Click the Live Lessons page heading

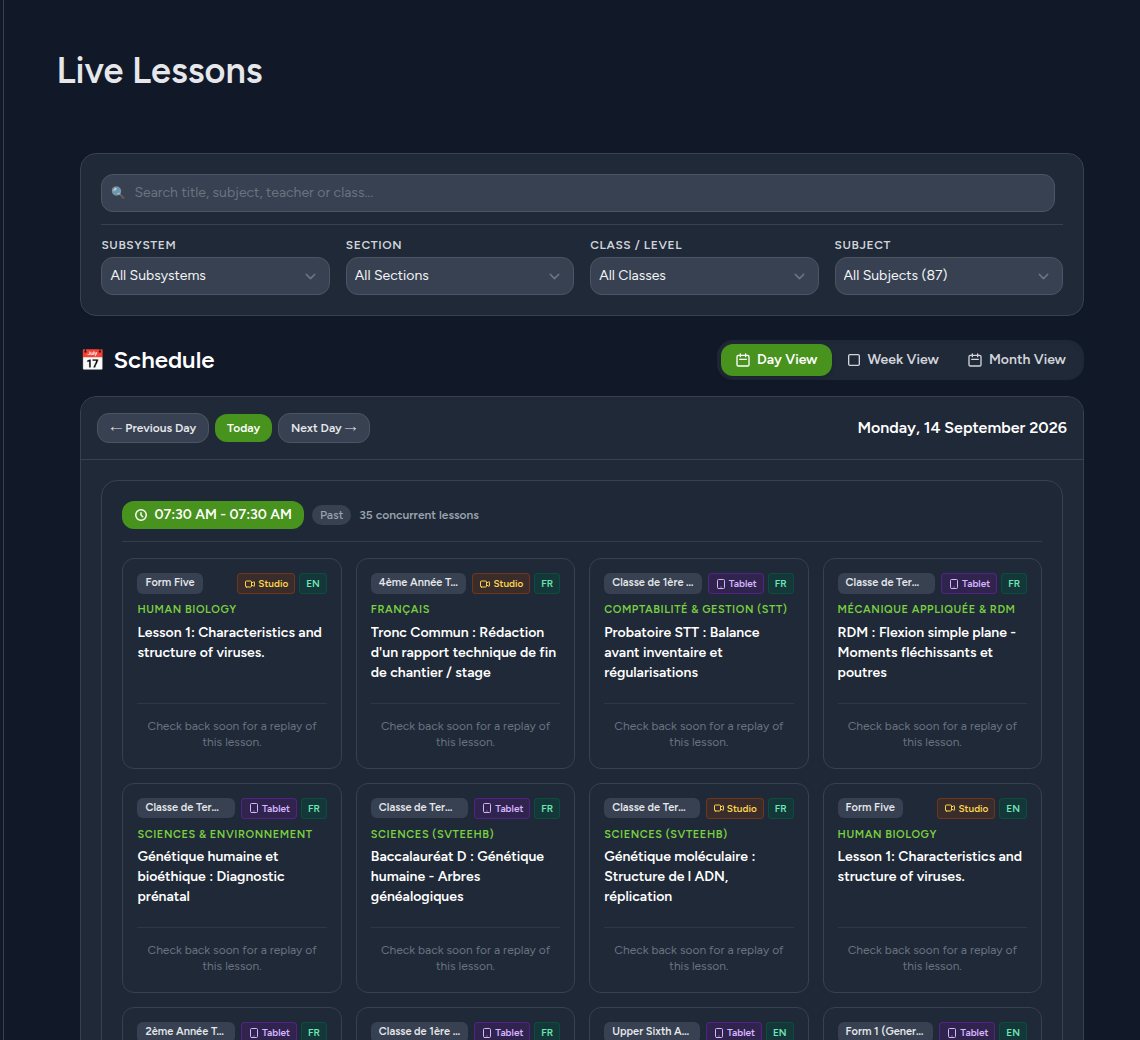(160, 71)
